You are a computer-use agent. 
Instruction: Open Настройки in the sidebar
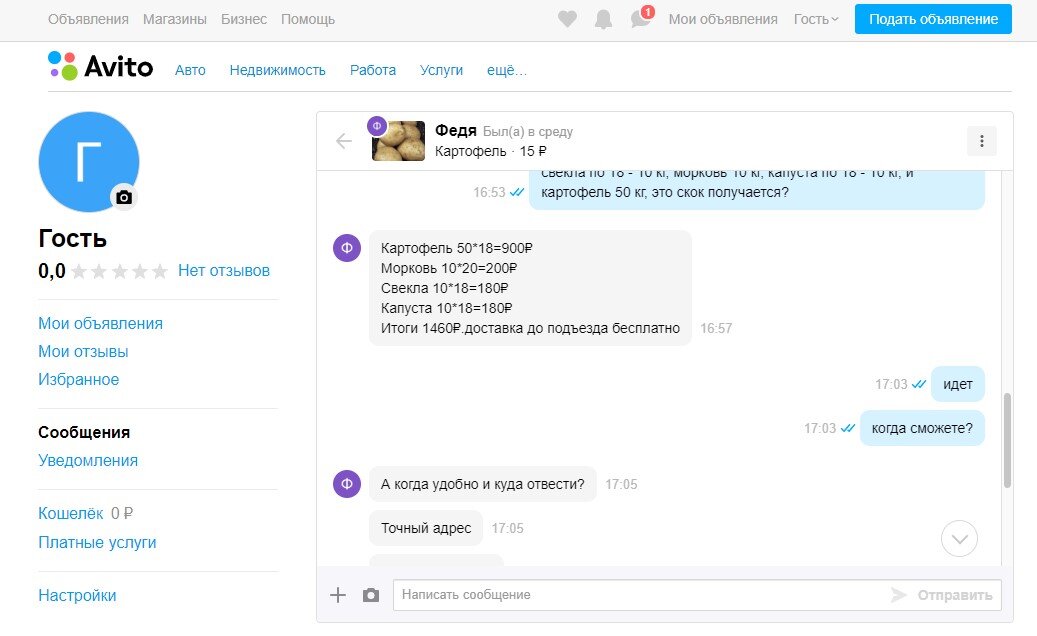point(77,596)
